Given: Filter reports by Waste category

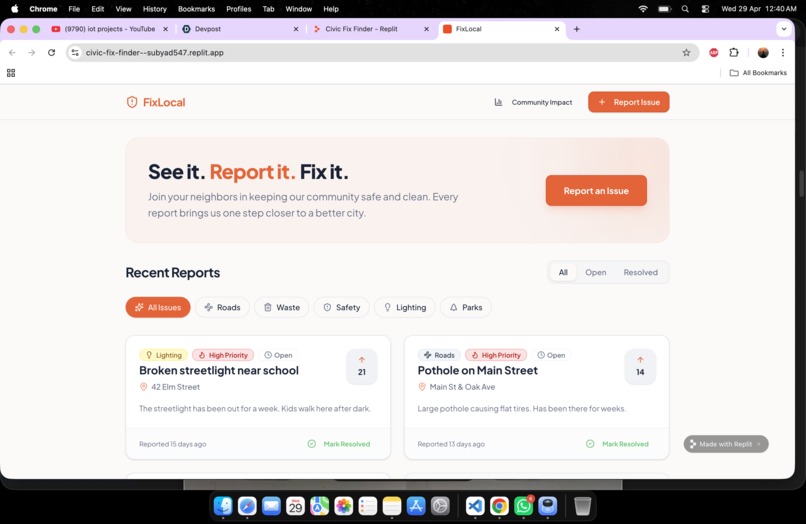Looking at the screenshot, I should (x=282, y=308).
